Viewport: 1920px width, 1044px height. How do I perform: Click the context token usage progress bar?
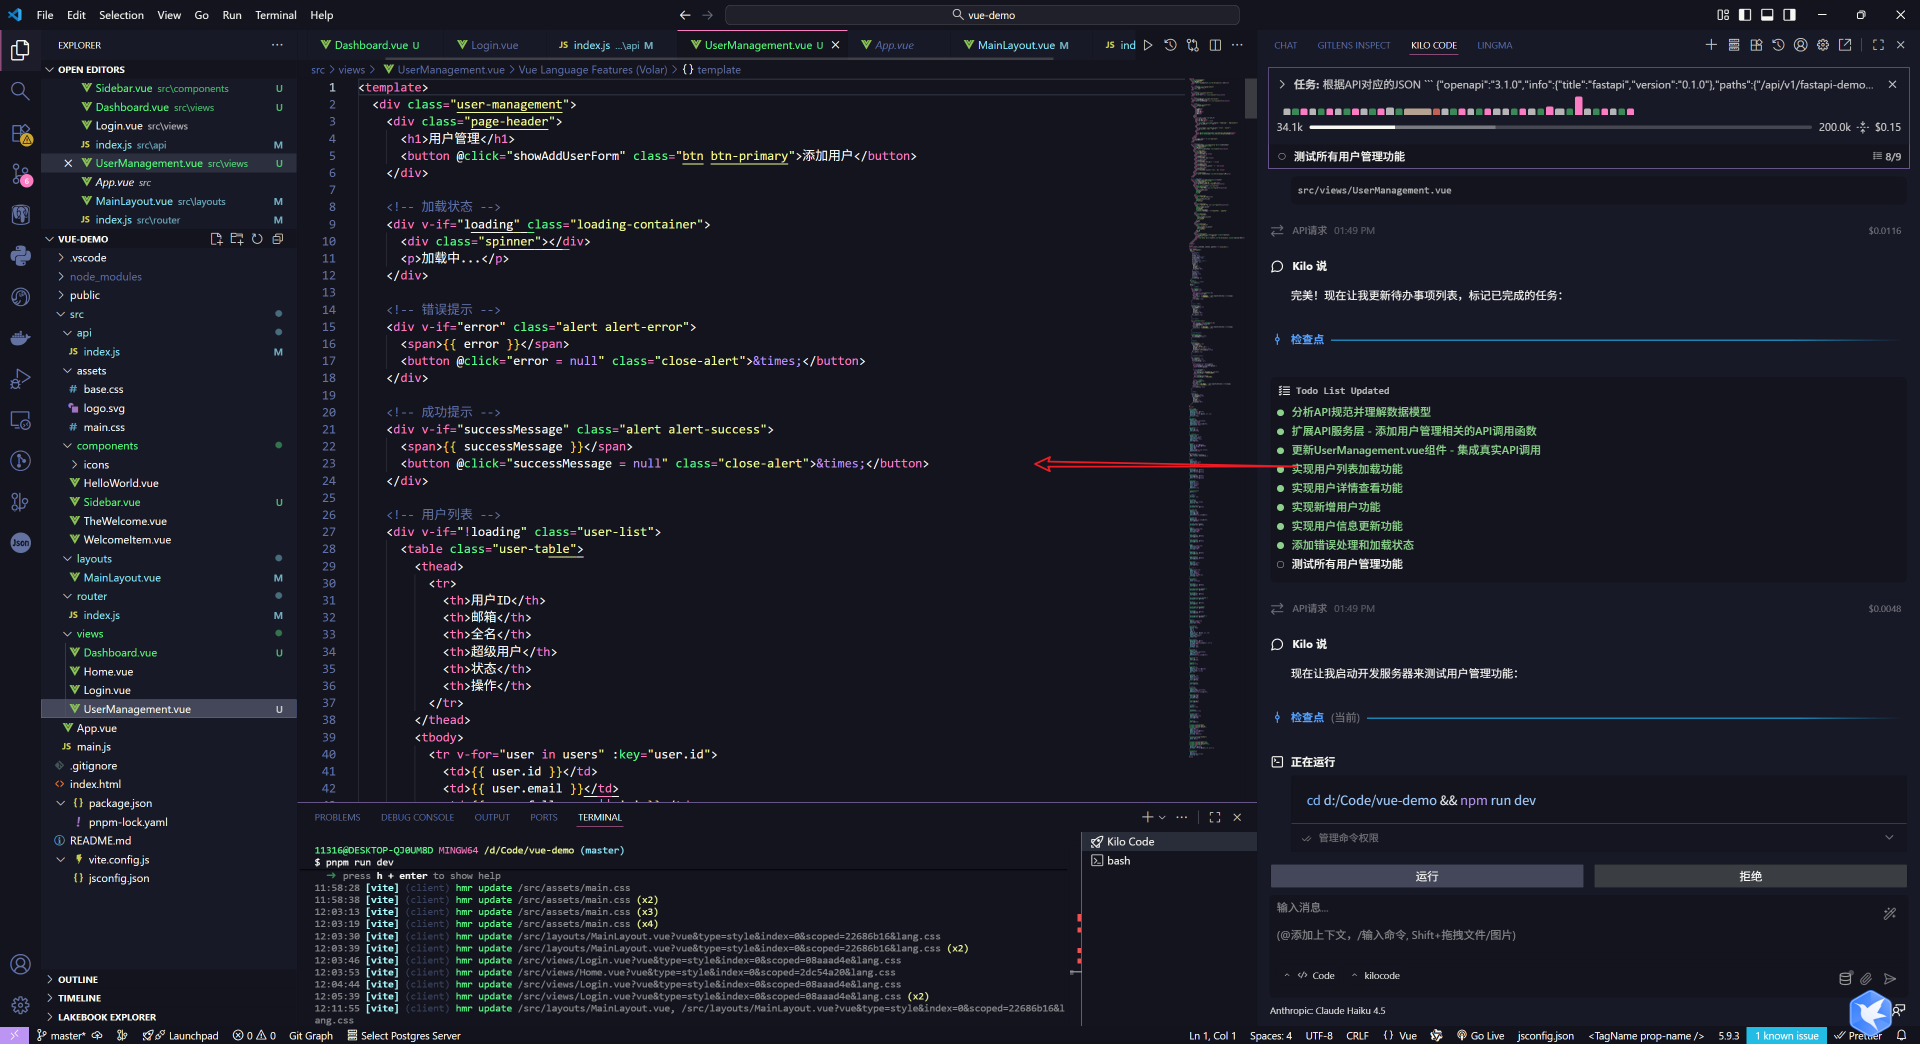1560,128
